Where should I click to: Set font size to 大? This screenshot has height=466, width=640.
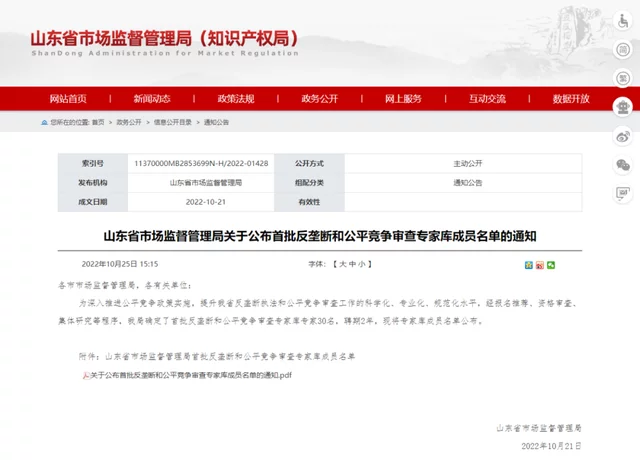pyautogui.click(x=342, y=264)
